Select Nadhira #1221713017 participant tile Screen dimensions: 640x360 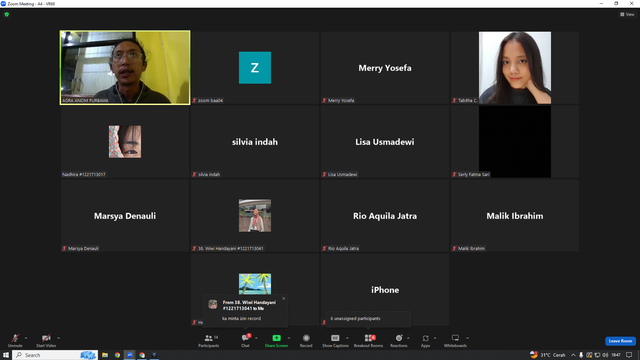pos(125,142)
